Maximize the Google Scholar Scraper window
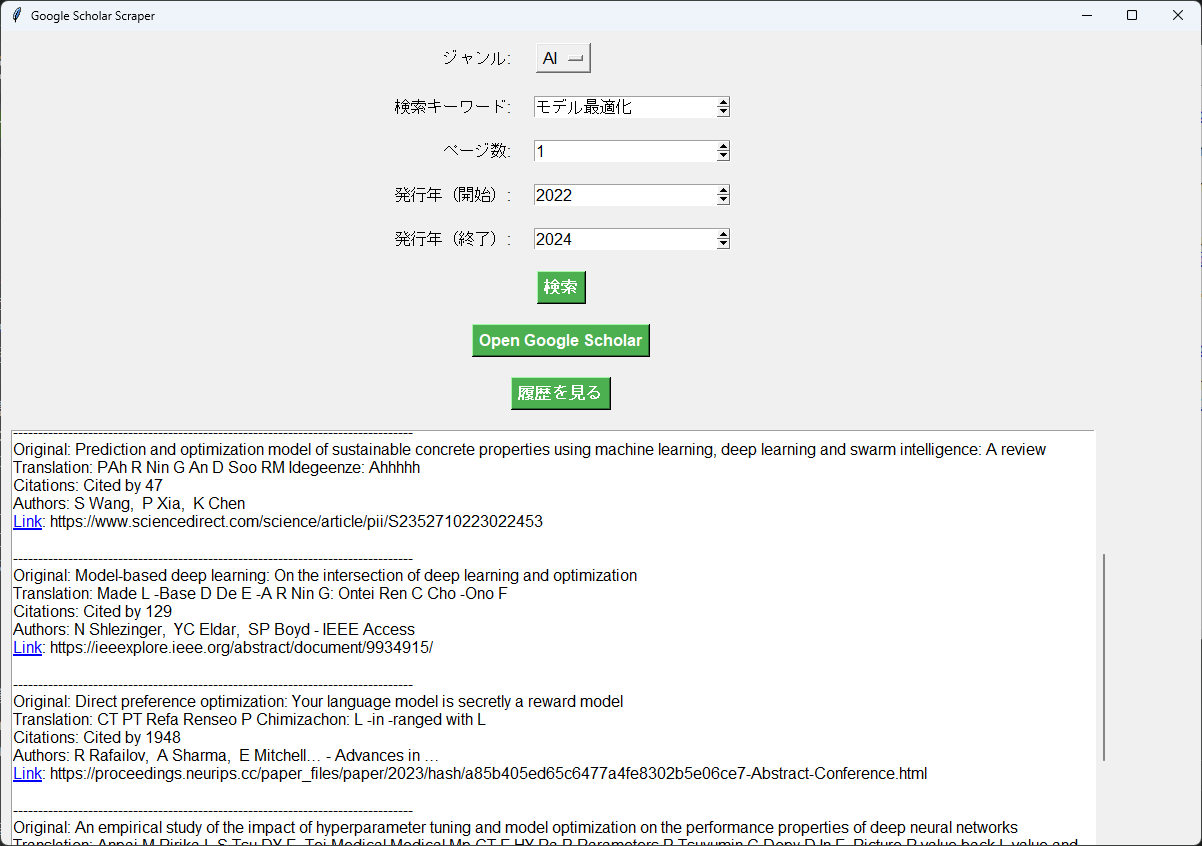The height and width of the screenshot is (846, 1202). coord(1132,15)
